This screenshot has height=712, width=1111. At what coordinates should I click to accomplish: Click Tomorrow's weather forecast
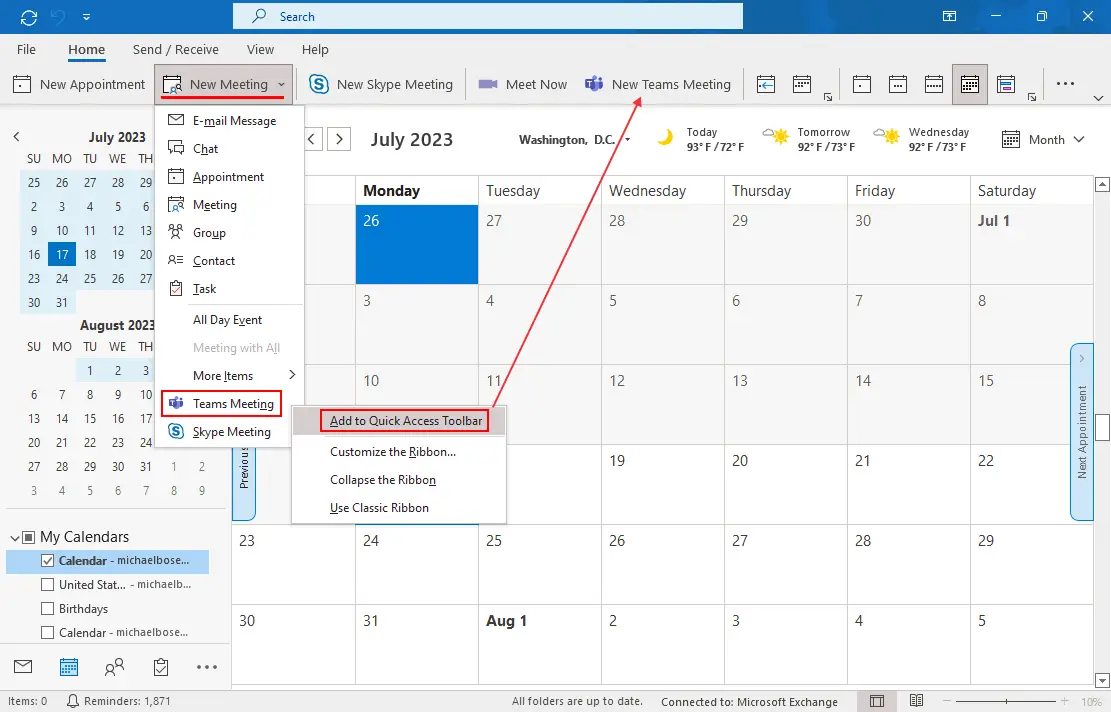click(x=809, y=140)
